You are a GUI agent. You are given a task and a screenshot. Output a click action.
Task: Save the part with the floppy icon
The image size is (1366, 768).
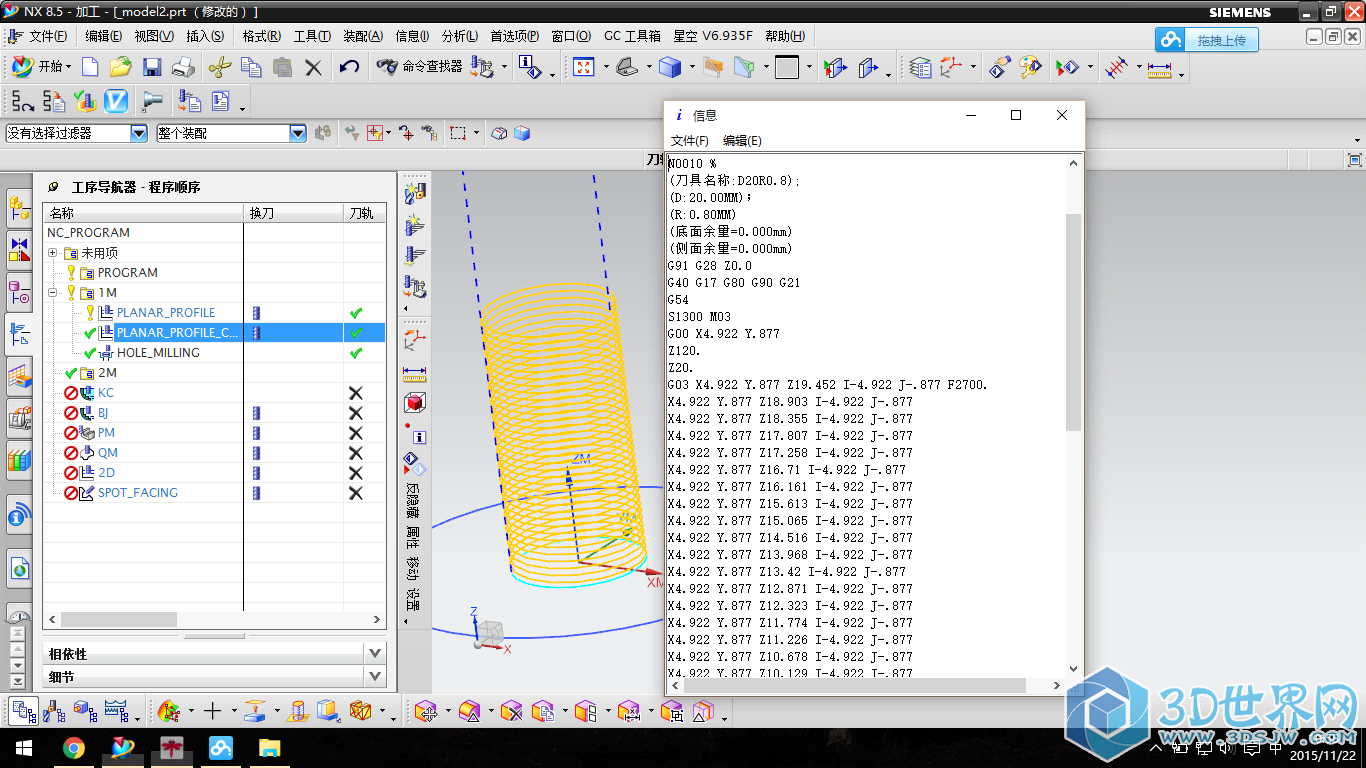point(152,67)
